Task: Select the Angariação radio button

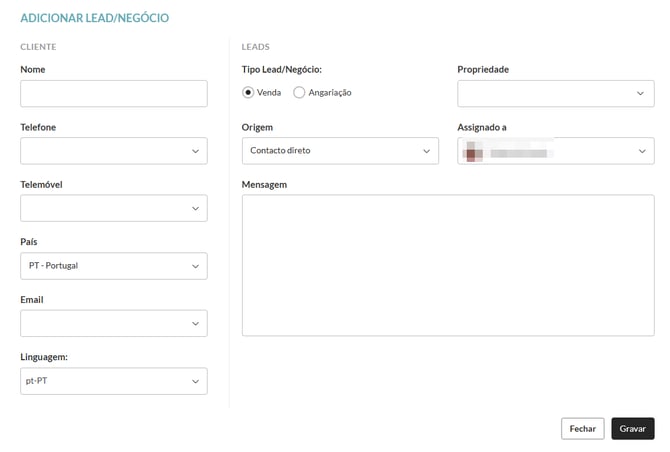Action: (x=299, y=93)
